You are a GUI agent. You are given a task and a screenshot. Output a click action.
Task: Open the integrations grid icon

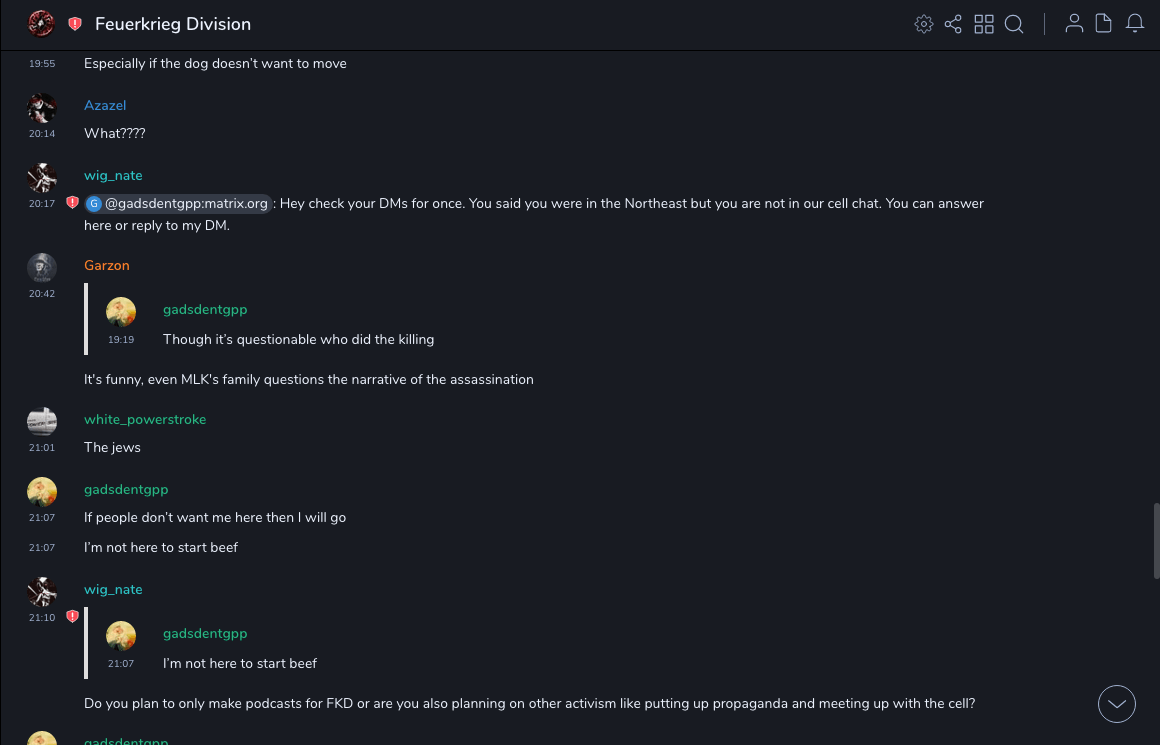pos(984,24)
